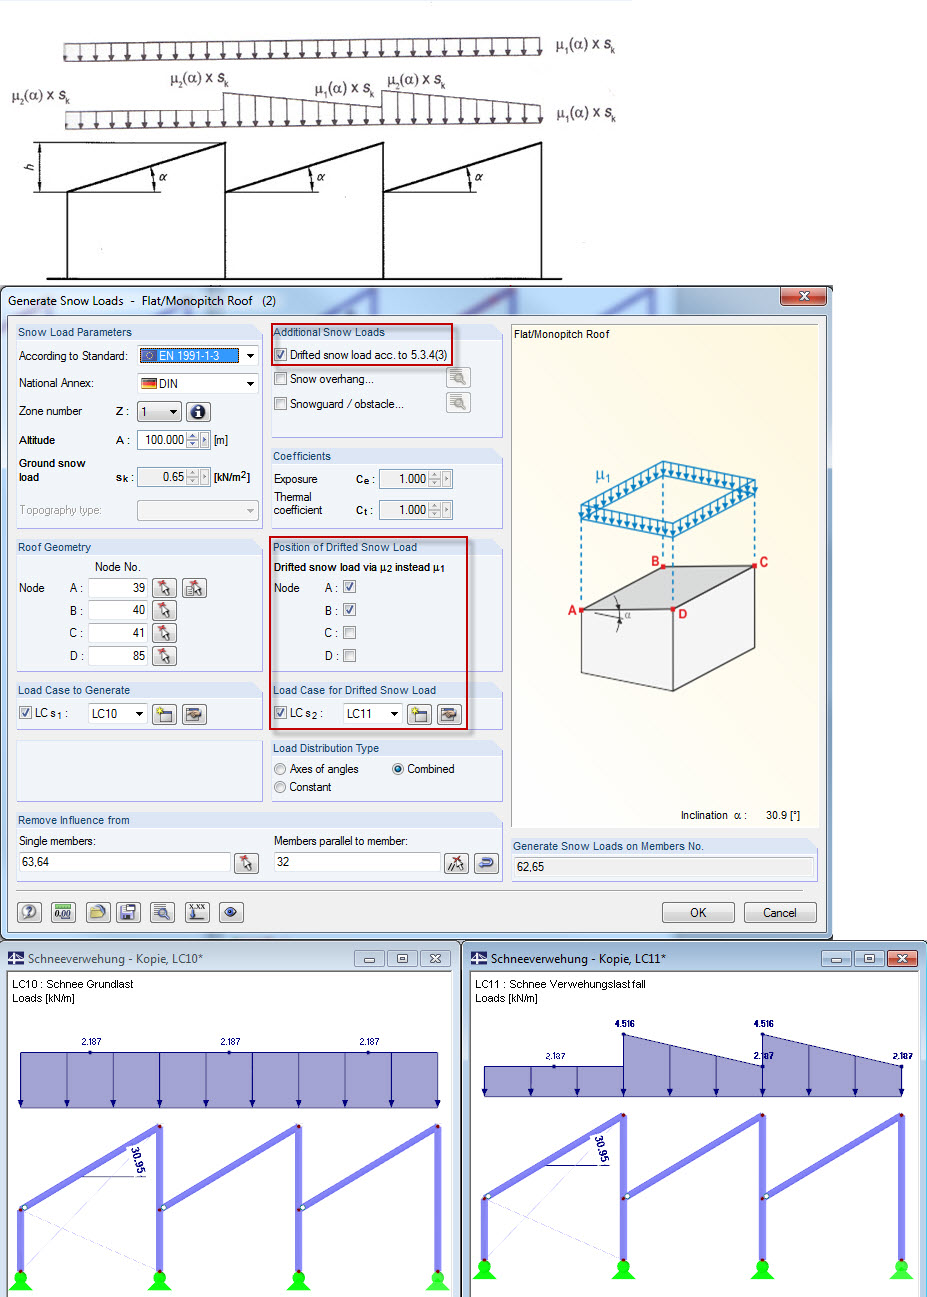Screen dimensions: 927x1297
Task: Open National Annex DIN dropdown
Action: pyautogui.click(x=250, y=384)
